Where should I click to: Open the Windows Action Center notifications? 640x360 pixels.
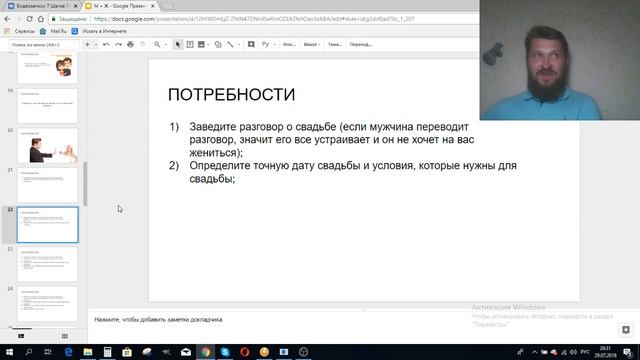click(627, 352)
